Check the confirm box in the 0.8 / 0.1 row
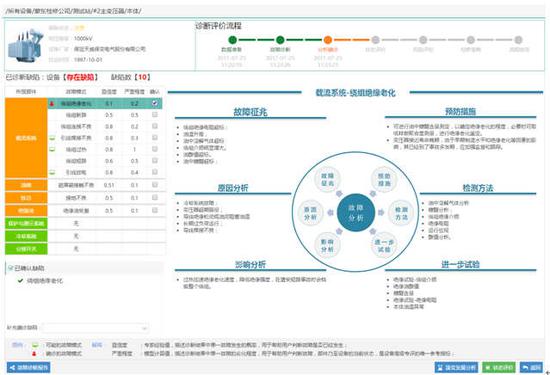 [x=155, y=138]
